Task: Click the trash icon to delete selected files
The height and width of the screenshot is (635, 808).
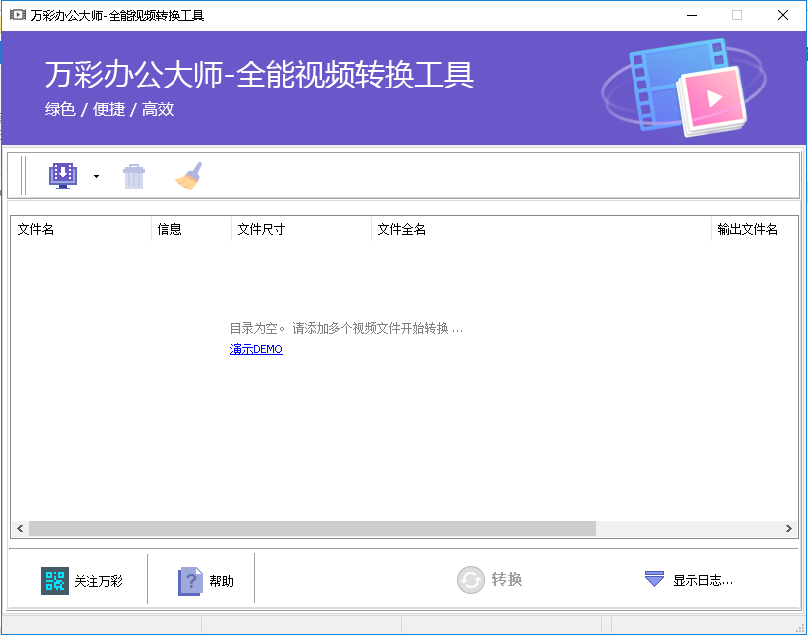Action: 133,175
